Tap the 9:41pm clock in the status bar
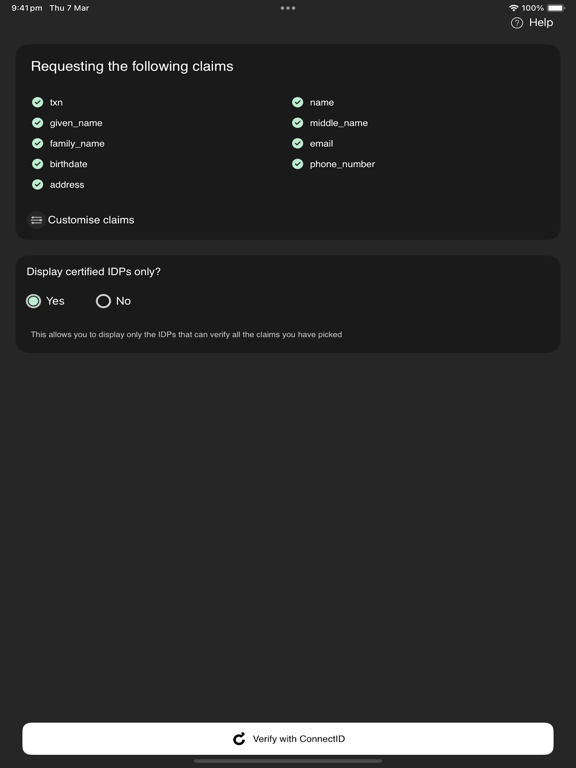The image size is (576, 768). point(26,8)
